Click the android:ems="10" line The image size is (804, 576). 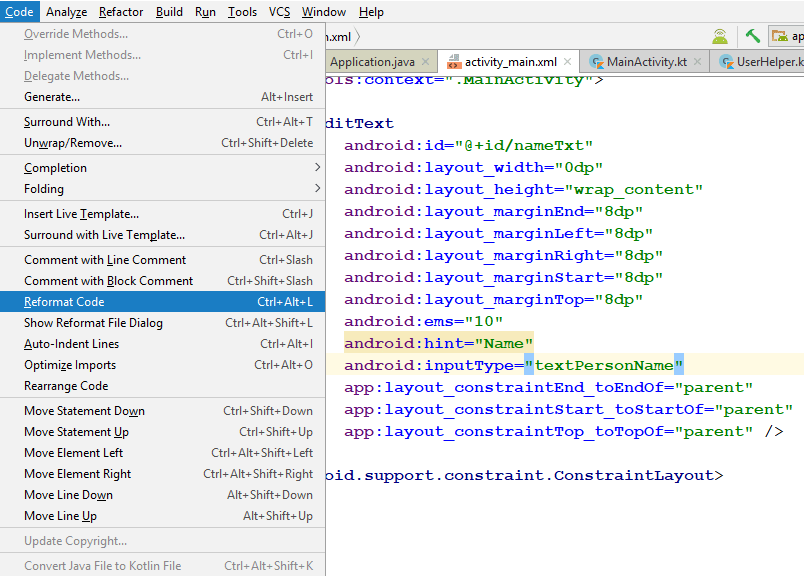pos(423,322)
